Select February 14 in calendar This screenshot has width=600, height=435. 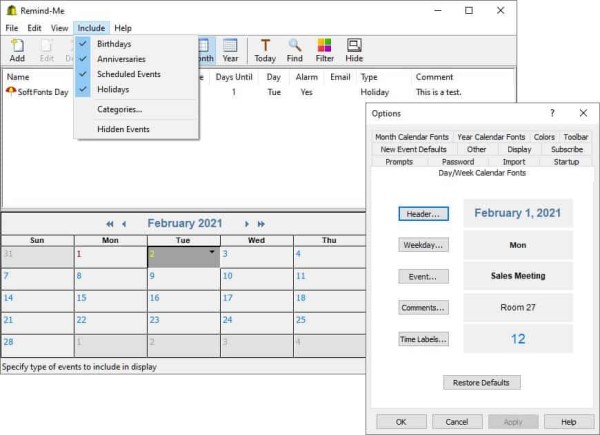[x=37, y=300]
